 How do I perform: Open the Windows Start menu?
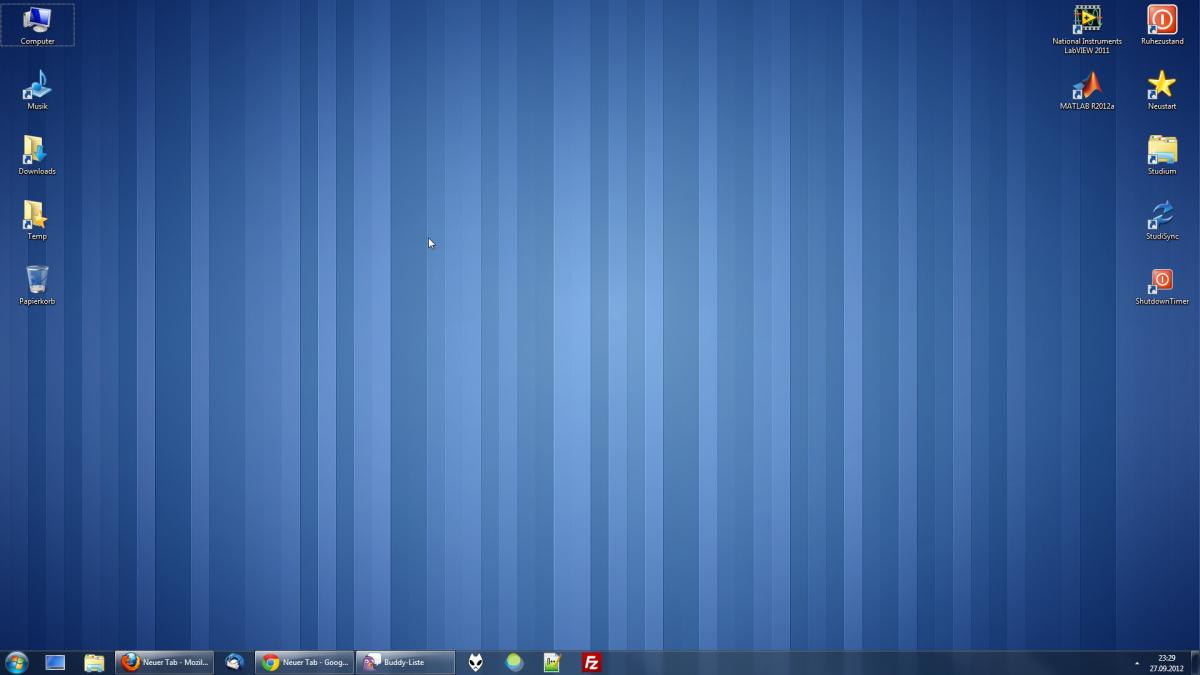coord(17,662)
